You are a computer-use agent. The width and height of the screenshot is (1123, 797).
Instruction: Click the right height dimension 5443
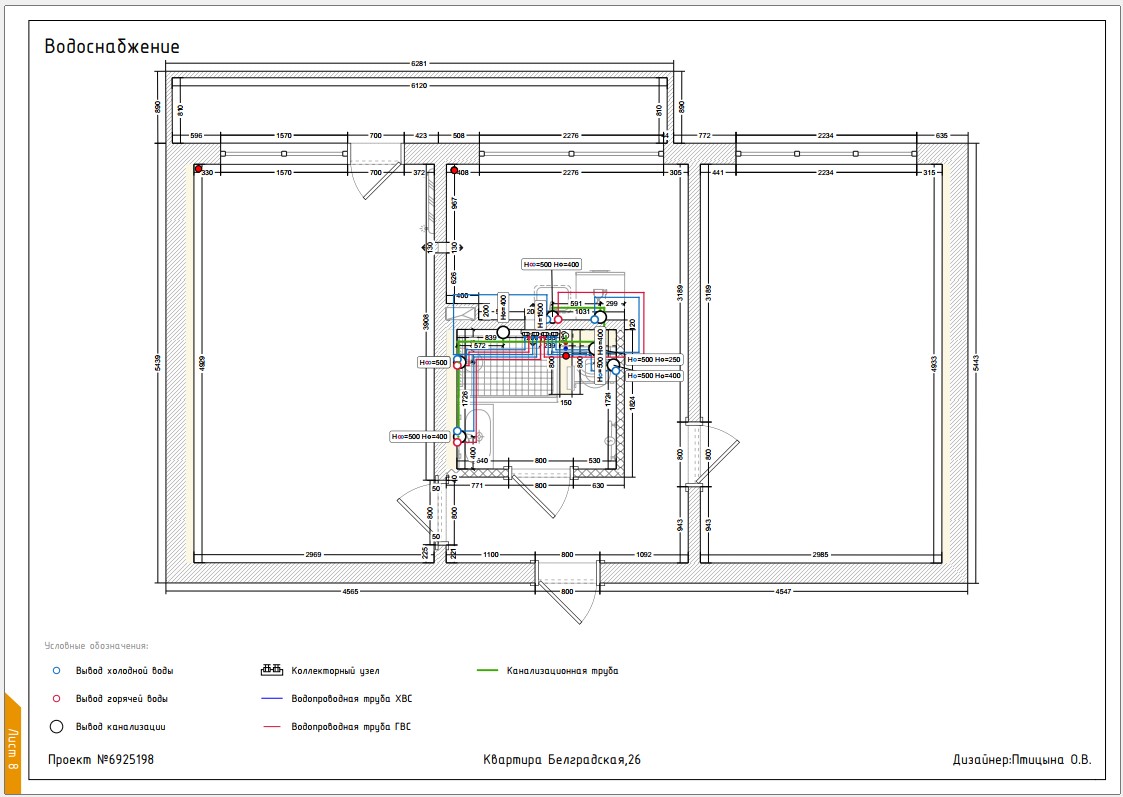click(975, 362)
